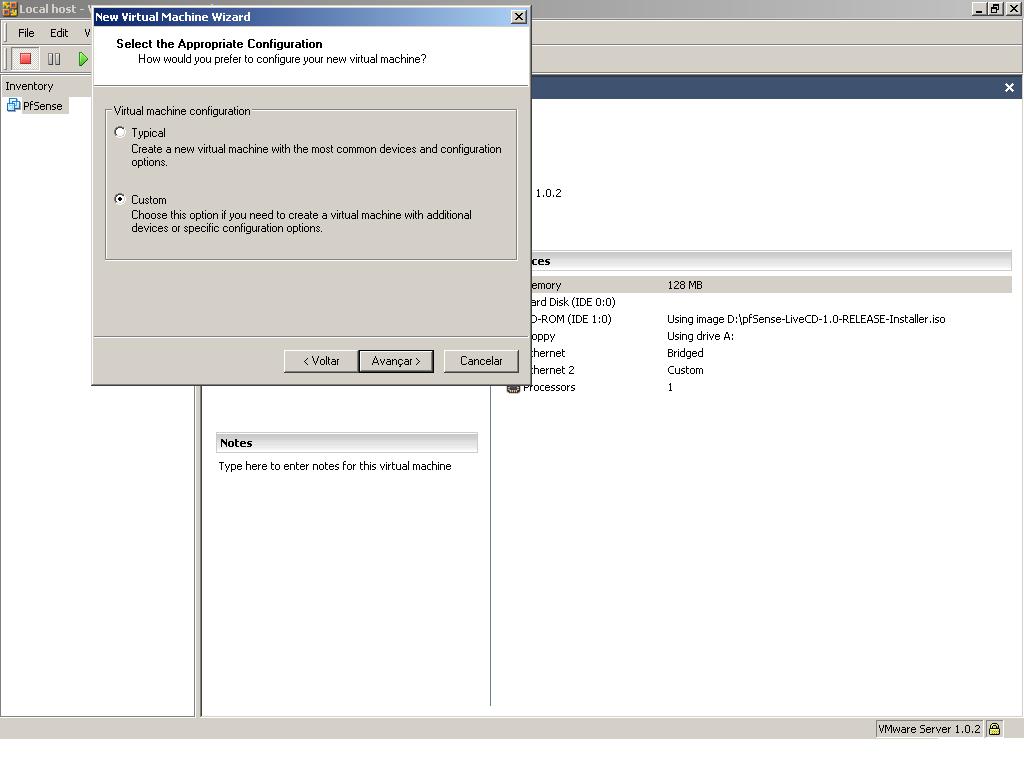Open the File menu
The image size is (1024, 768).
pyautogui.click(x=26, y=33)
